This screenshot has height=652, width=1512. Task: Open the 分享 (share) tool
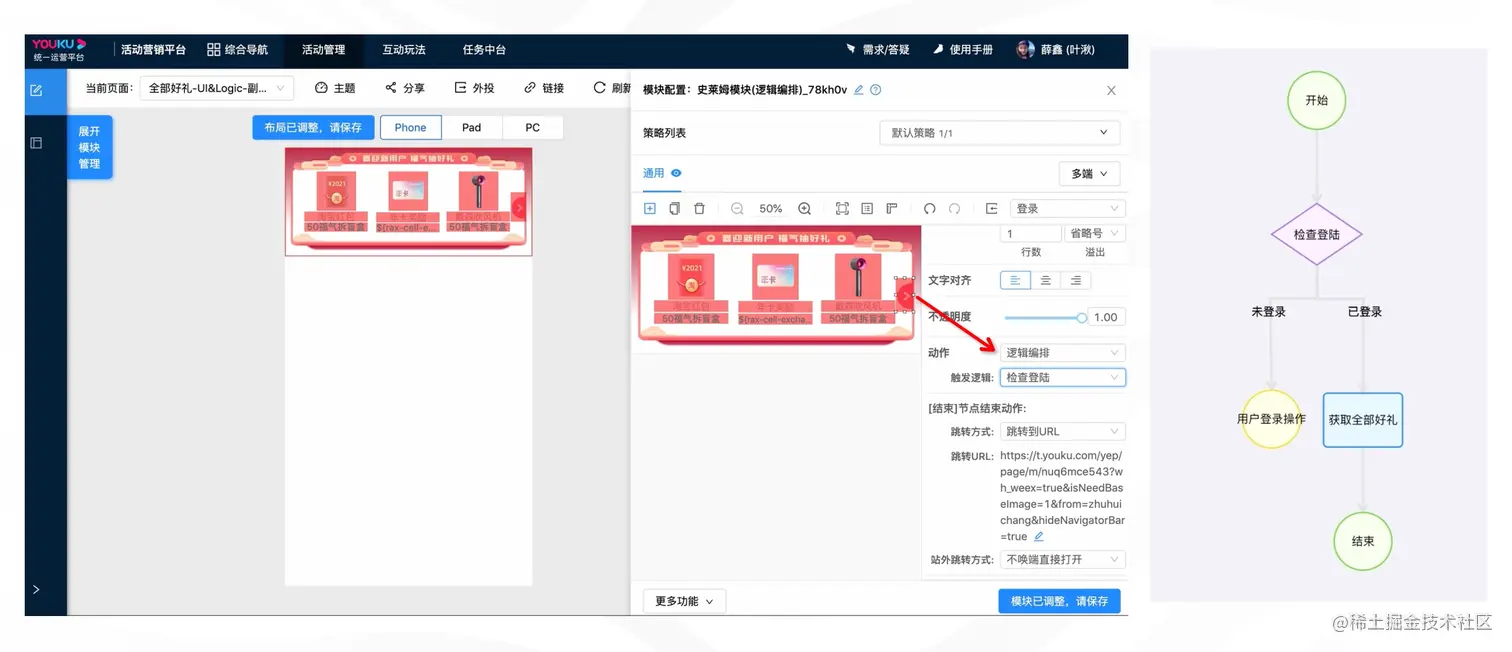405,88
